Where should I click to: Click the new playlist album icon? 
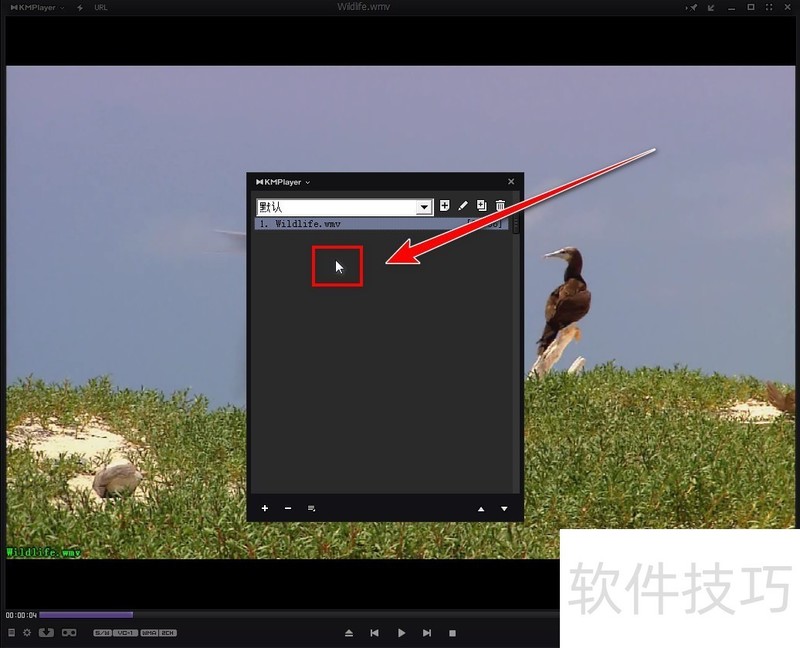(445, 206)
